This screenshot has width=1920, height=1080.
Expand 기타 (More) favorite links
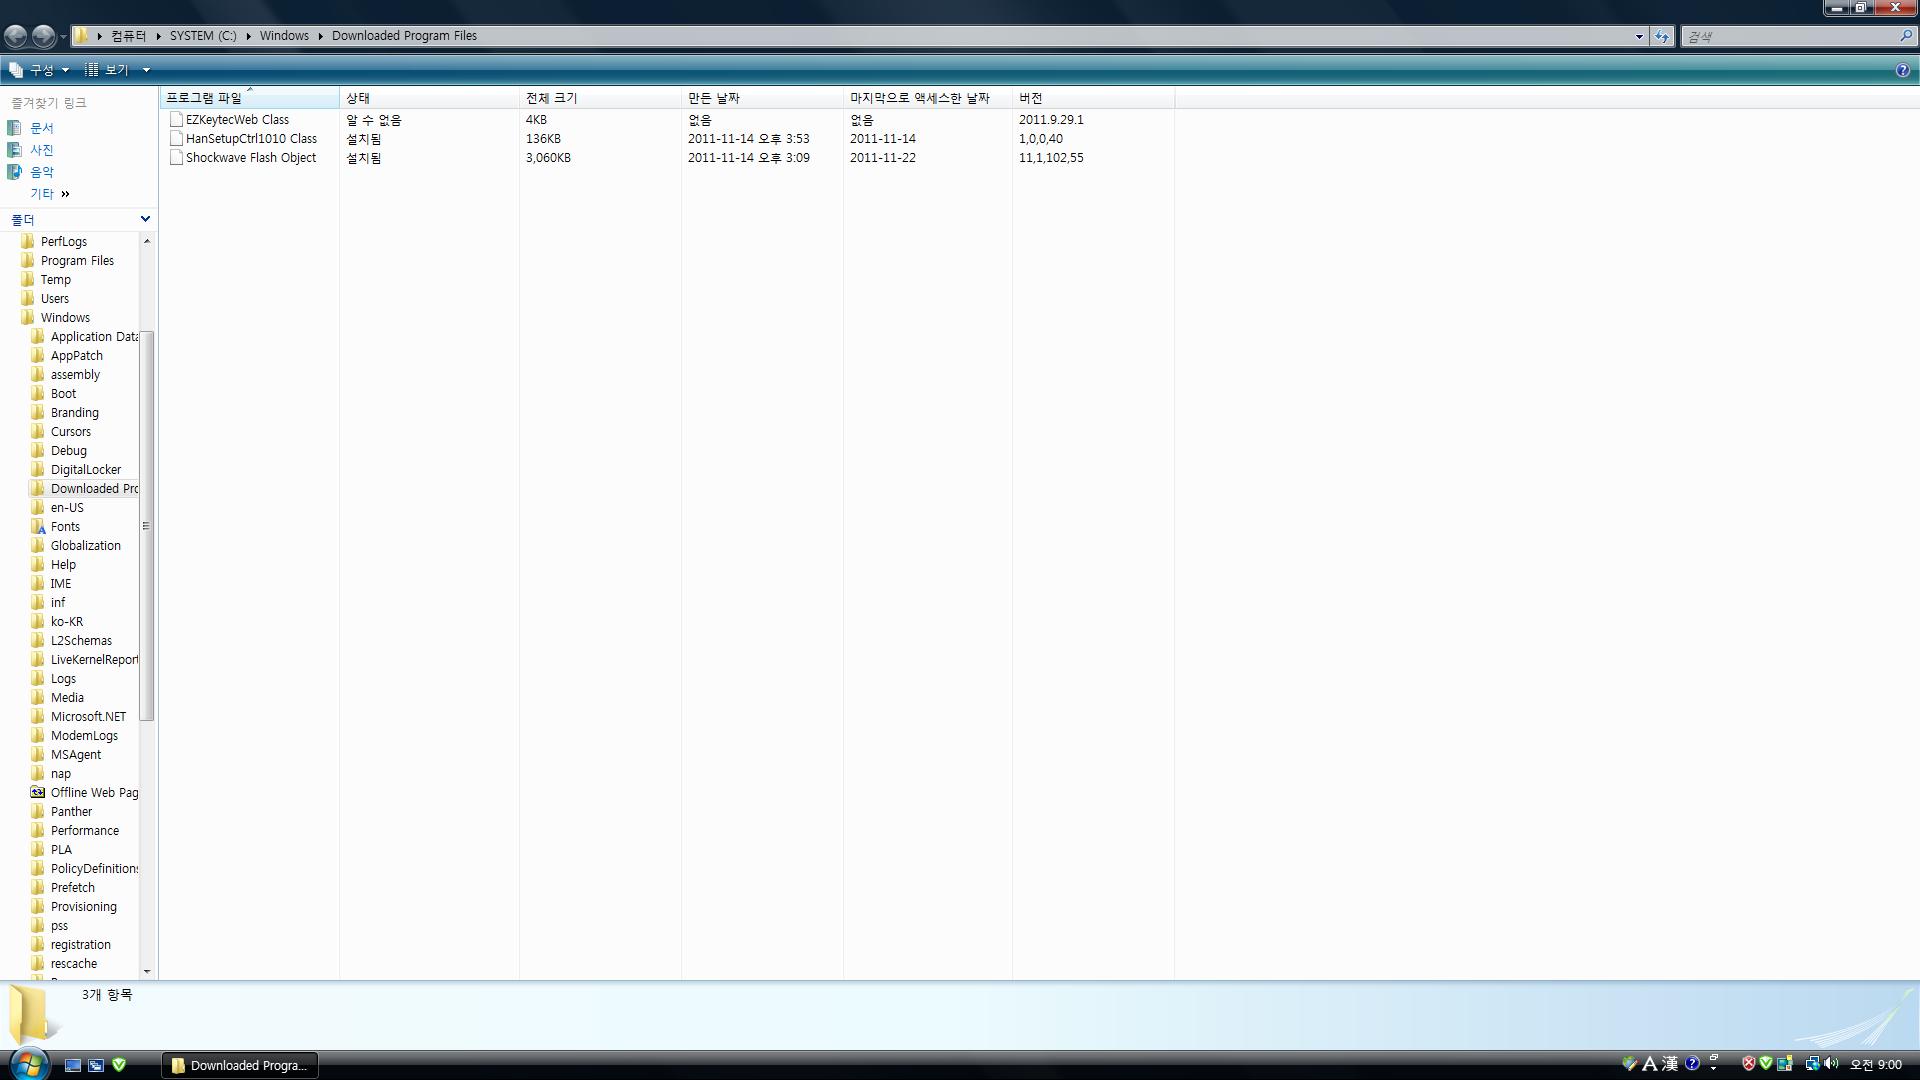50,194
